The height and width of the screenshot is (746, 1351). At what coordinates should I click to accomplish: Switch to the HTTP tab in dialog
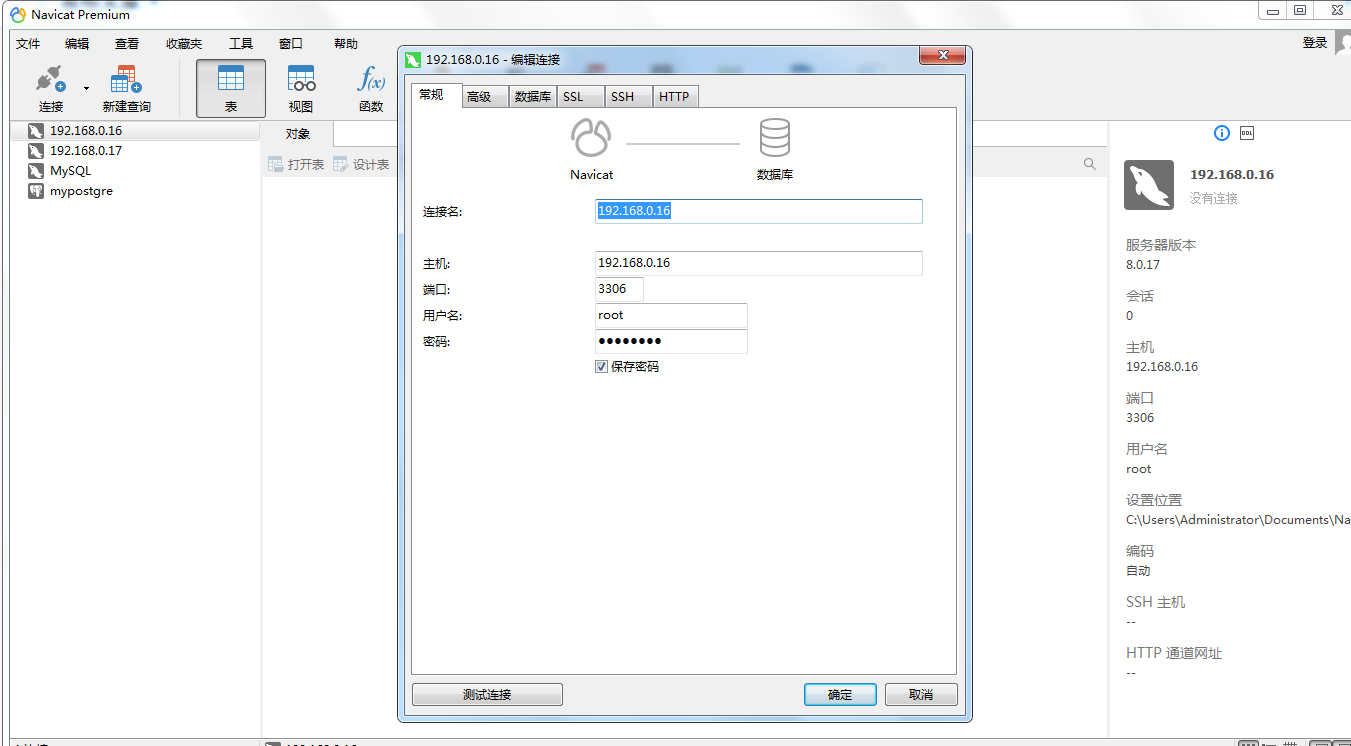pos(674,97)
